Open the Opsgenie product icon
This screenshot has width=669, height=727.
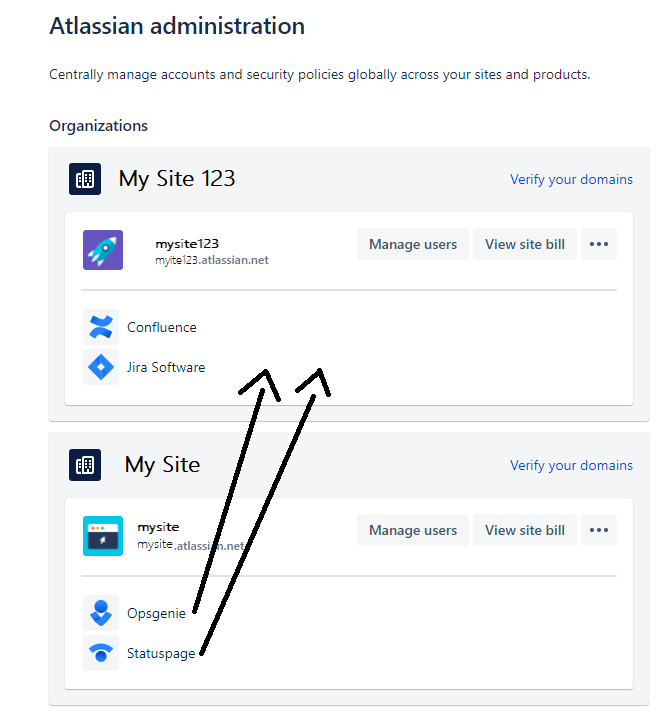click(x=101, y=613)
